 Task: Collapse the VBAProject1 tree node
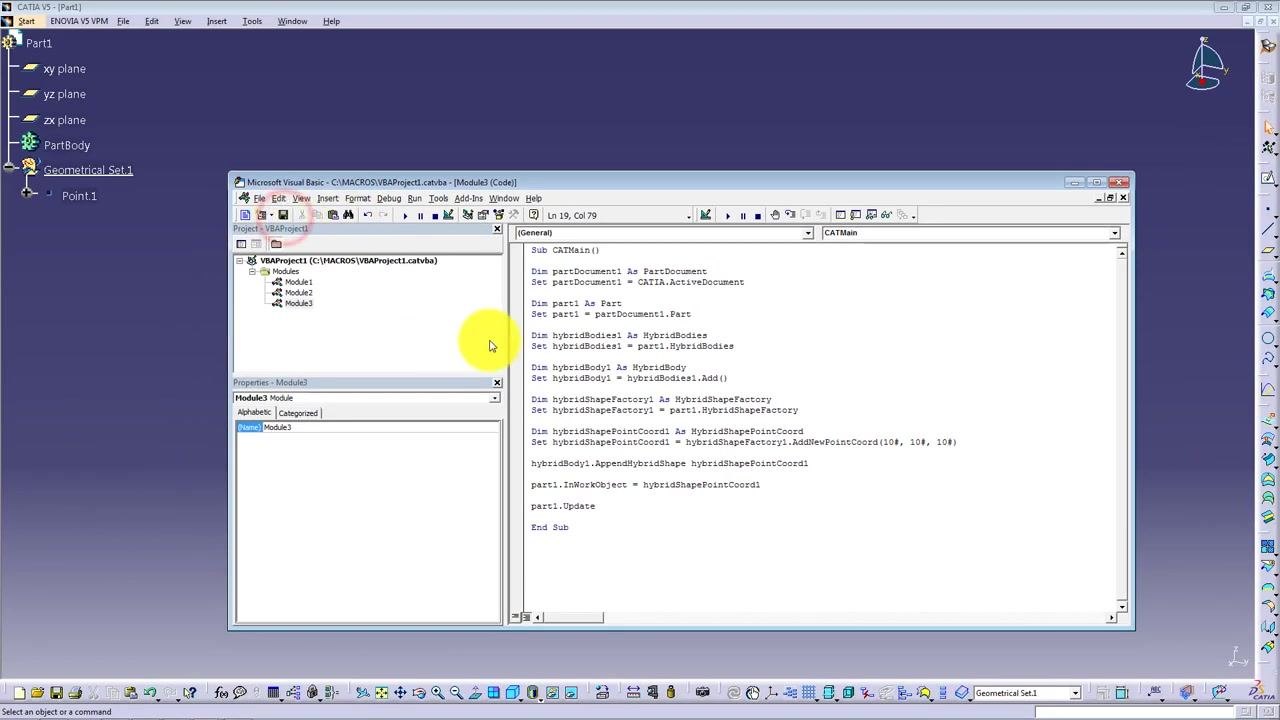tap(240, 261)
